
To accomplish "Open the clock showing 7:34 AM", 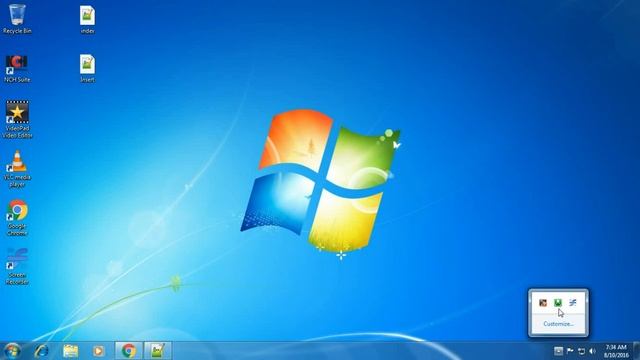I will click(616, 351).
